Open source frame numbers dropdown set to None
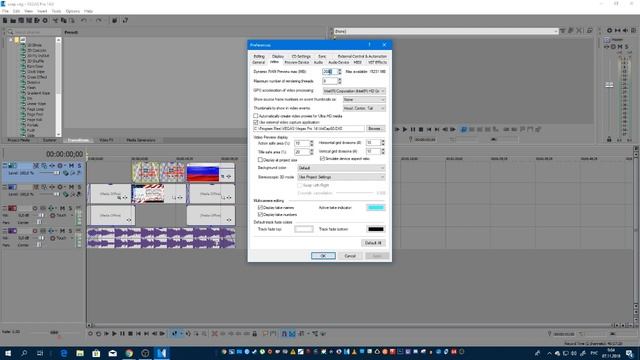640x360 pixels. point(364,100)
